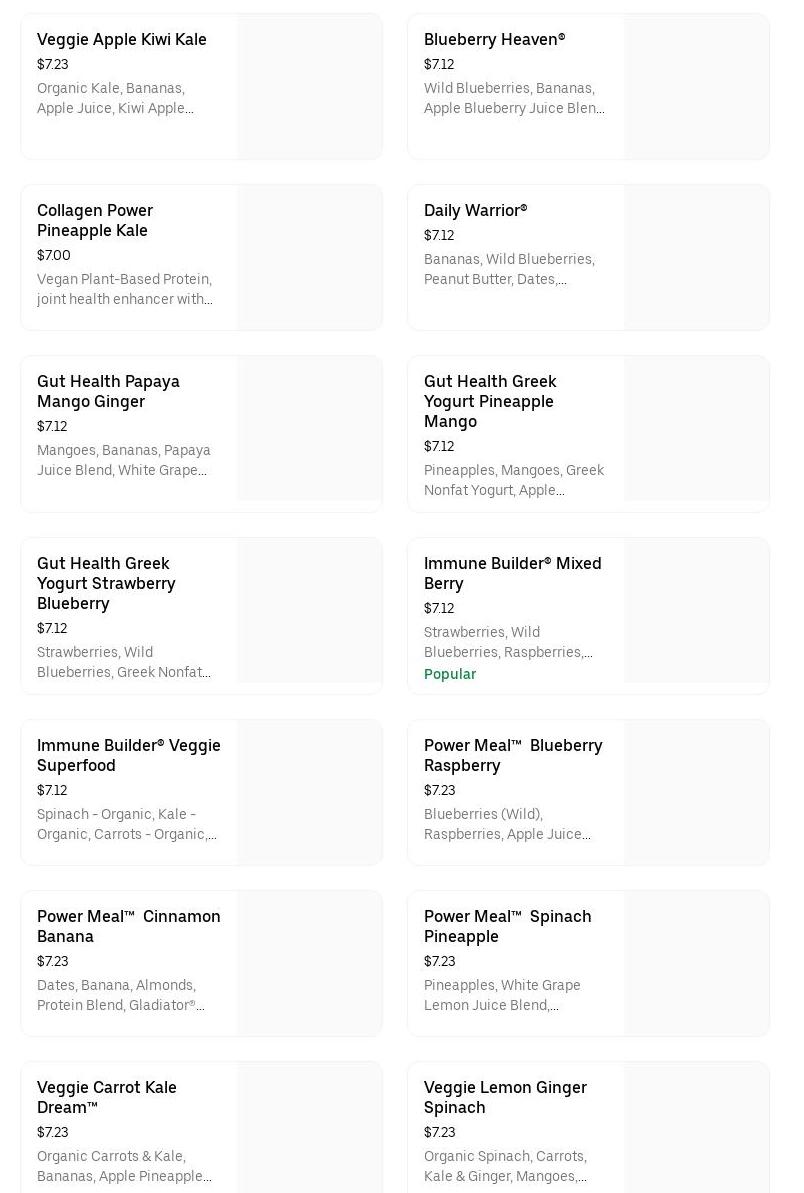Open Power Meal Cinnamon Banana item
This screenshot has width=804, height=1193.
pos(128,926)
